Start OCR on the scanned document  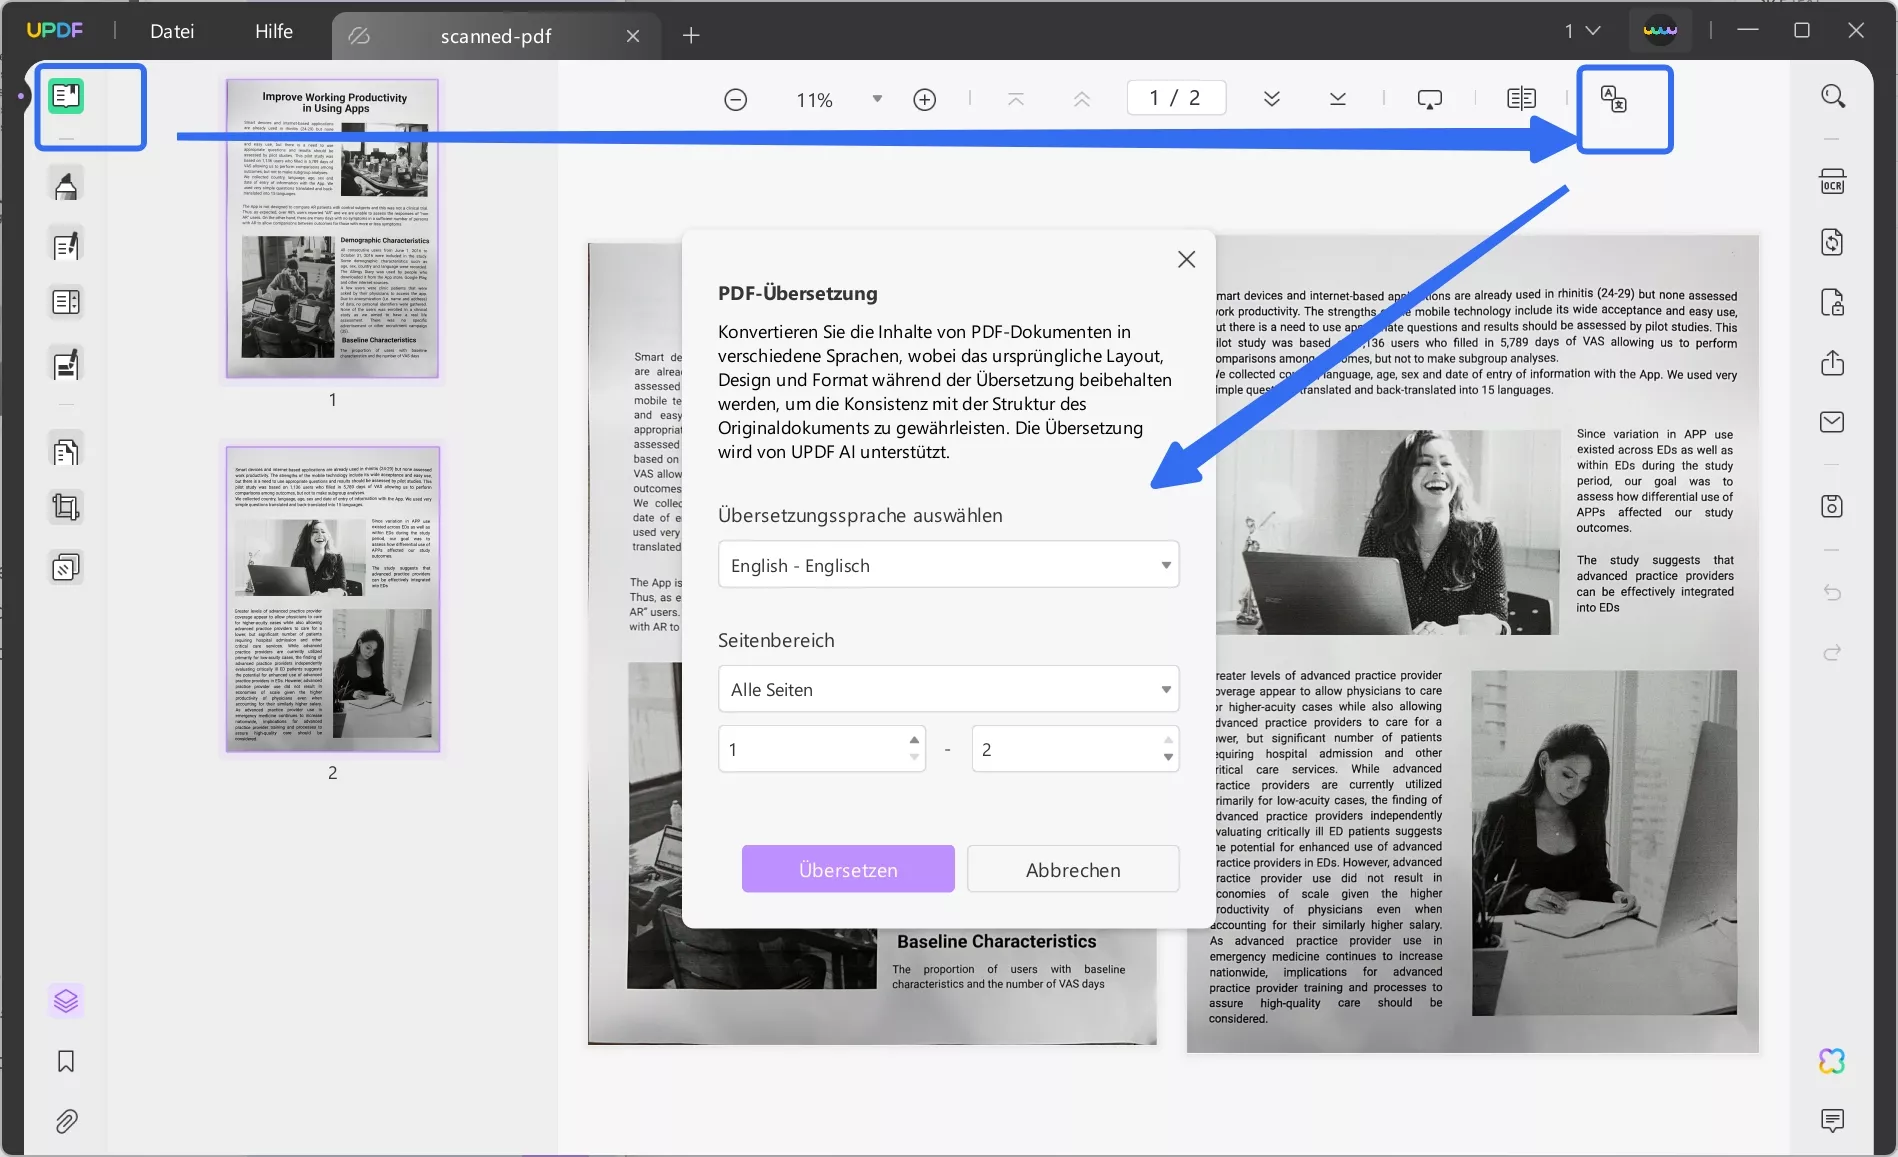(1833, 181)
